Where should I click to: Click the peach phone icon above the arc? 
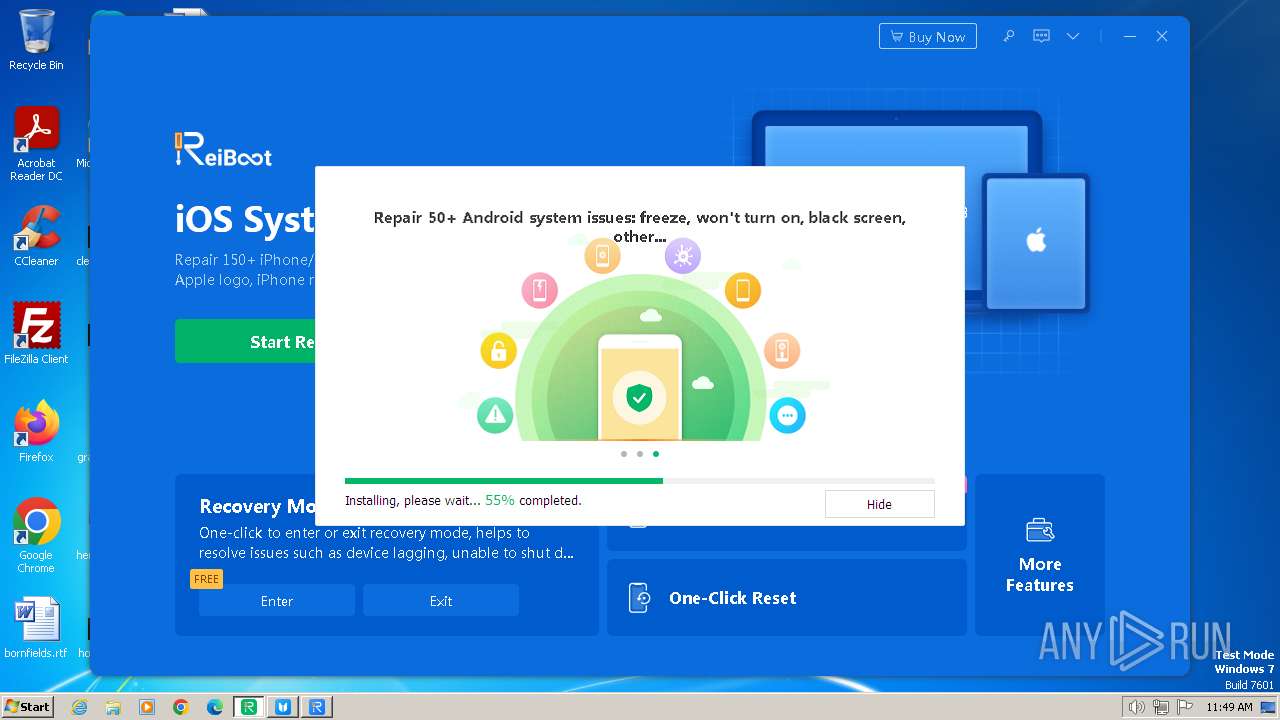point(602,256)
